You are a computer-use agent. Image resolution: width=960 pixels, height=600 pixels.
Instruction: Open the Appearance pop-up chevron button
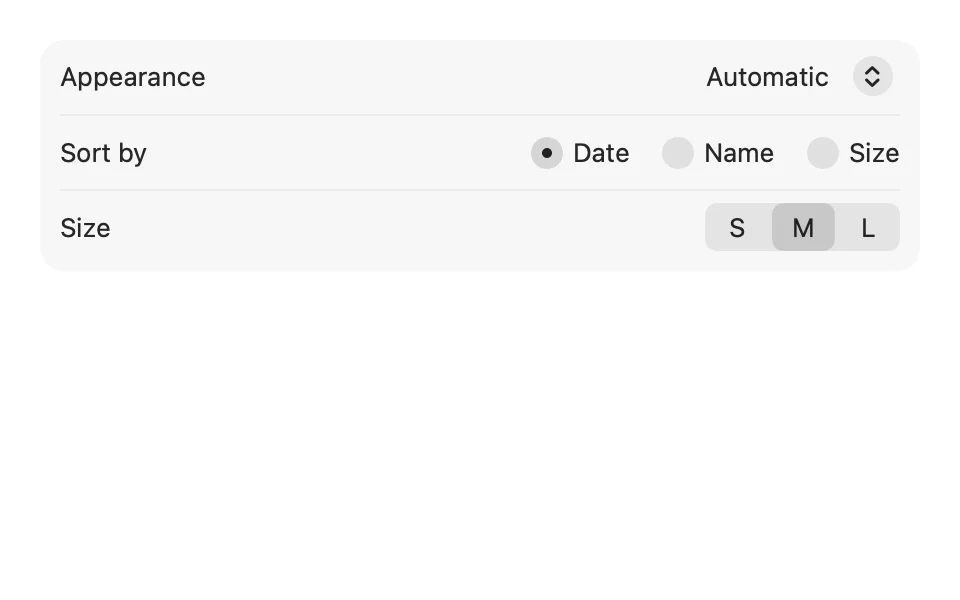[872, 77]
